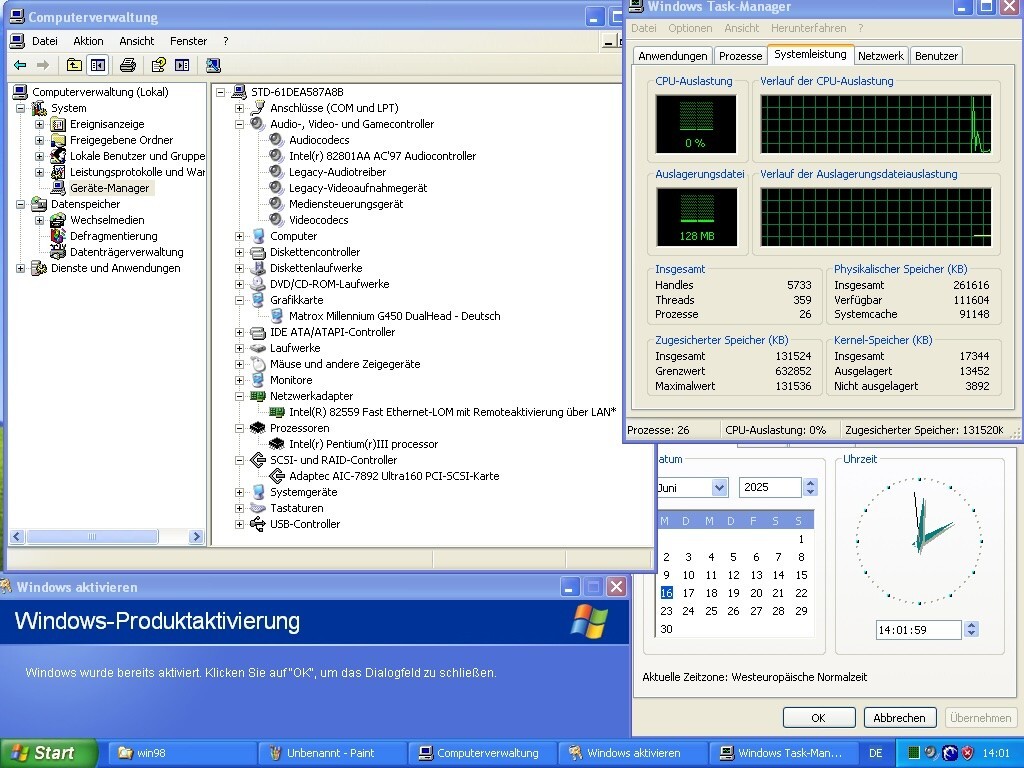This screenshot has width=1024, height=768.
Task: Switch to the Anwendungen tab in Task-Manager
Action: [x=673, y=56]
